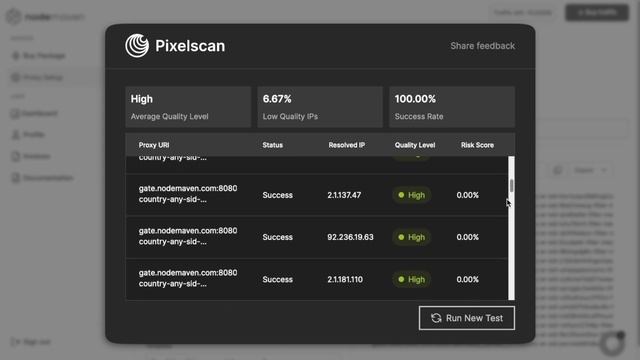Click the resolved IP 2.1.137.47
This screenshot has width=640, height=360.
344,195
